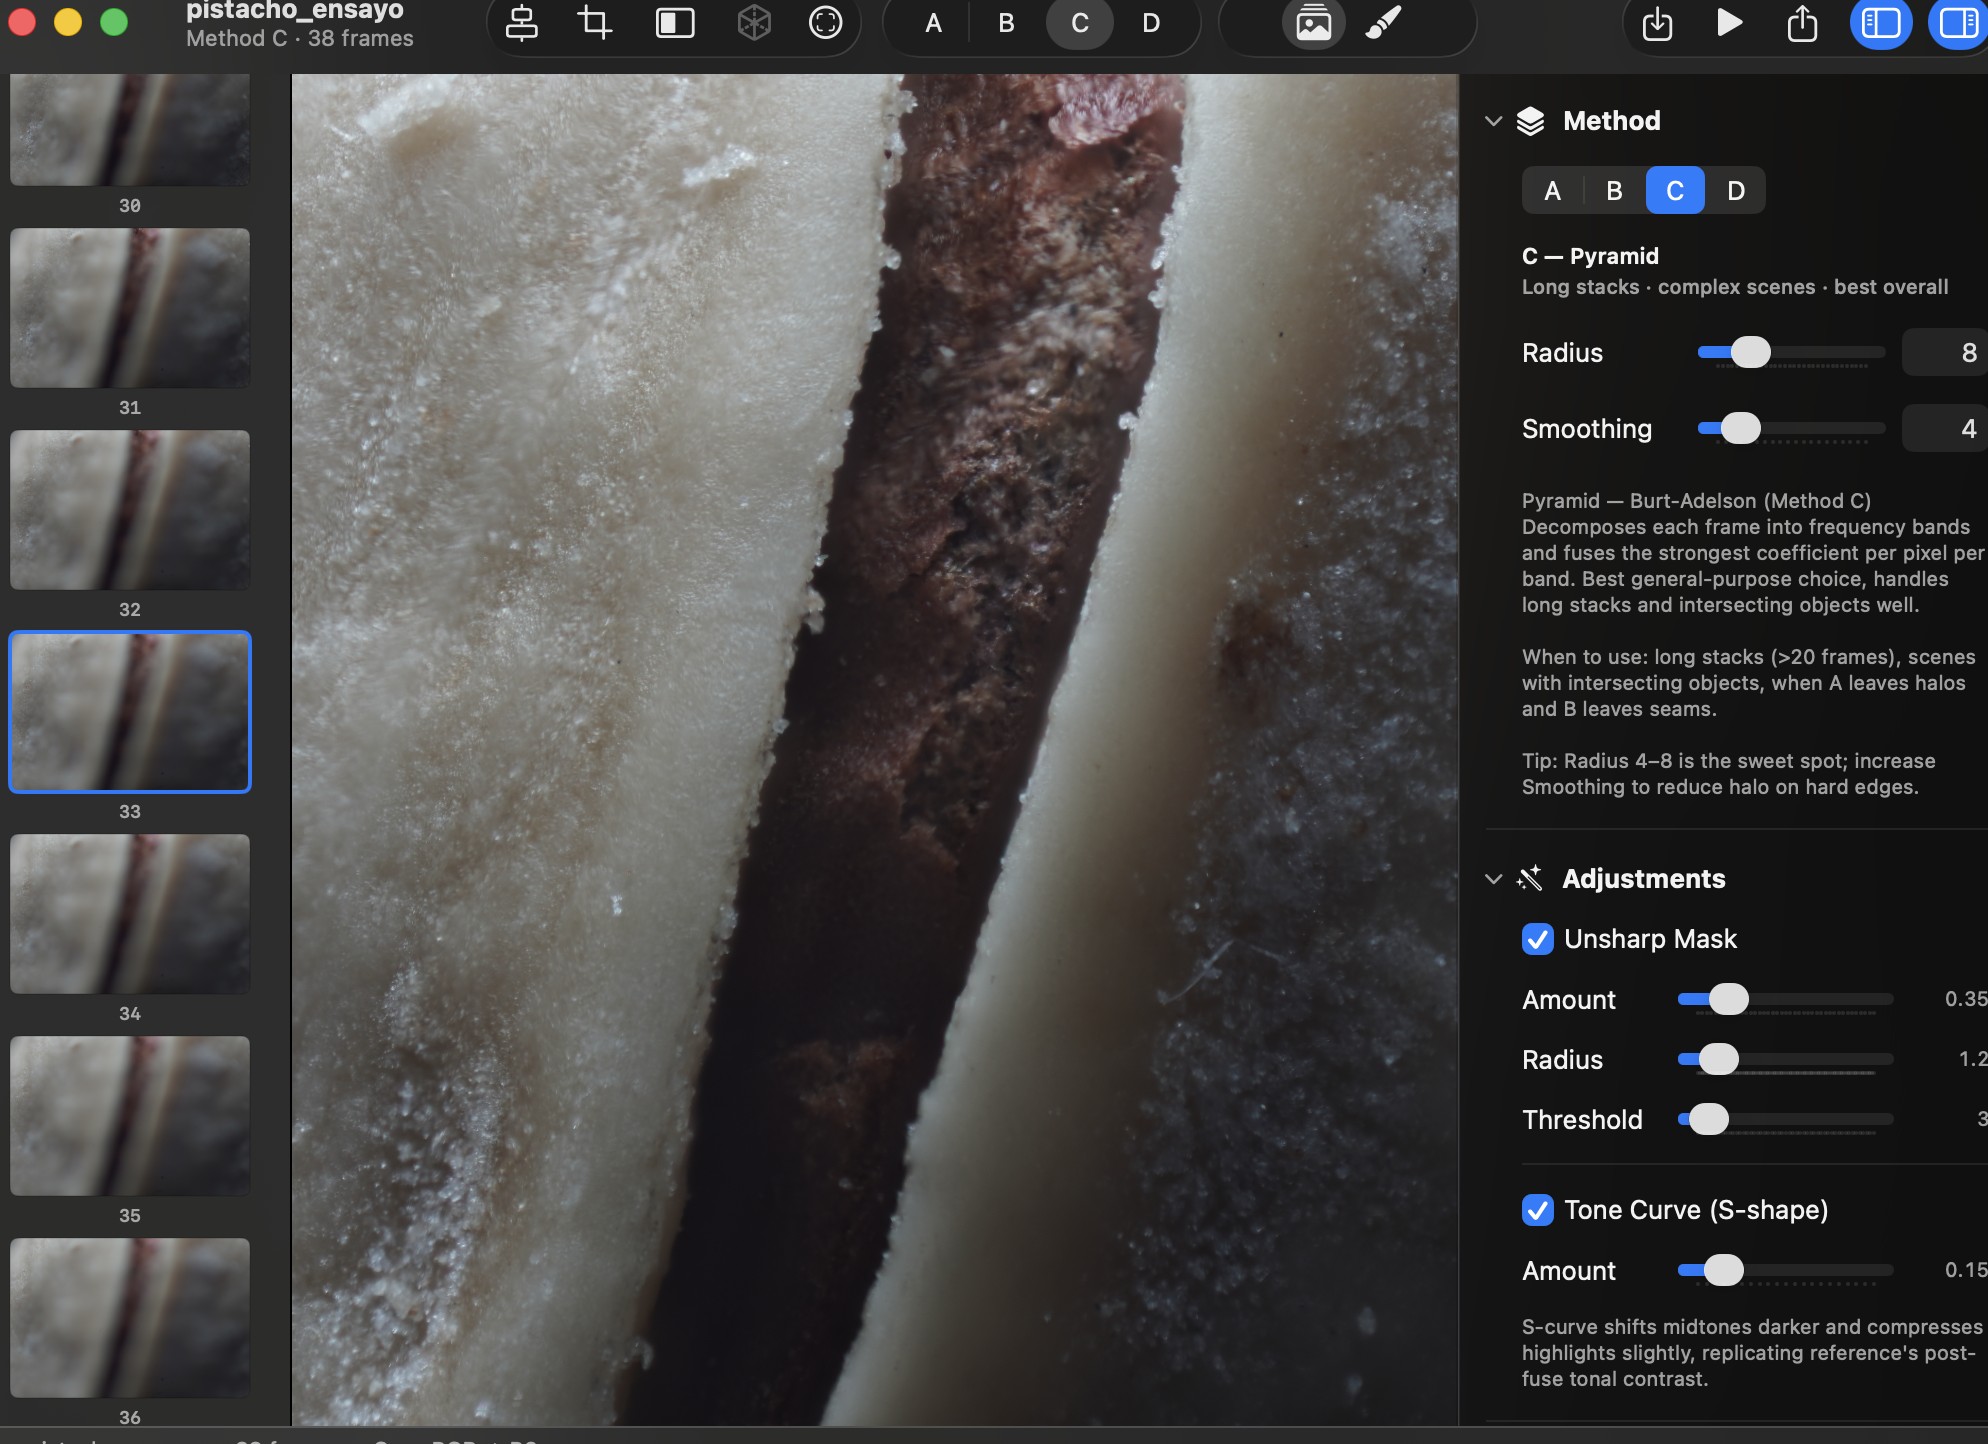The height and width of the screenshot is (1444, 1988).
Task: Switch to method D in panel selector
Action: (1736, 191)
